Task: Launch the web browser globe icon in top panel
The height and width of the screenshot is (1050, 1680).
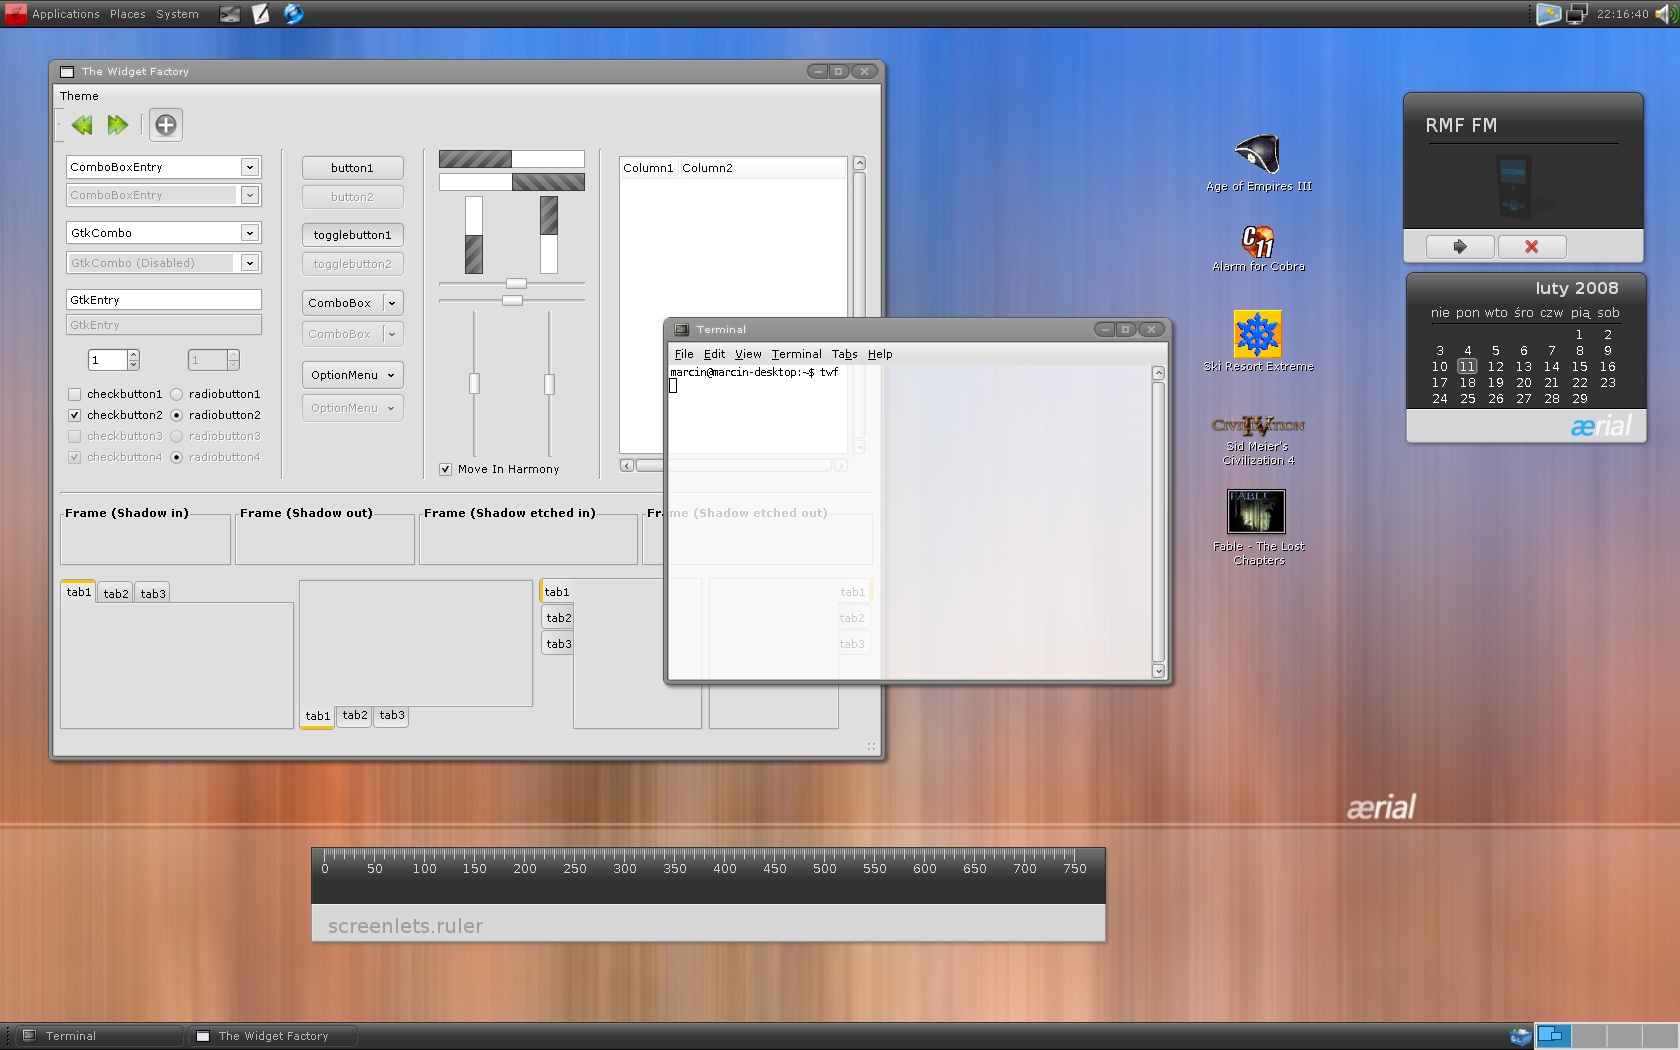Action: tap(293, 14)
